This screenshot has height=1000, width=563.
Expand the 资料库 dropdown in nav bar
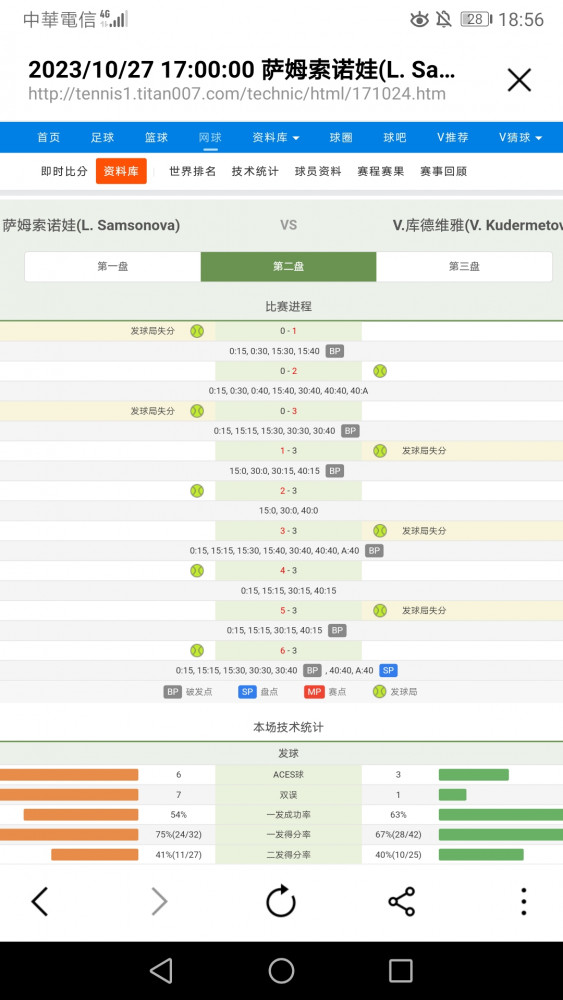(x=275, y=137)
